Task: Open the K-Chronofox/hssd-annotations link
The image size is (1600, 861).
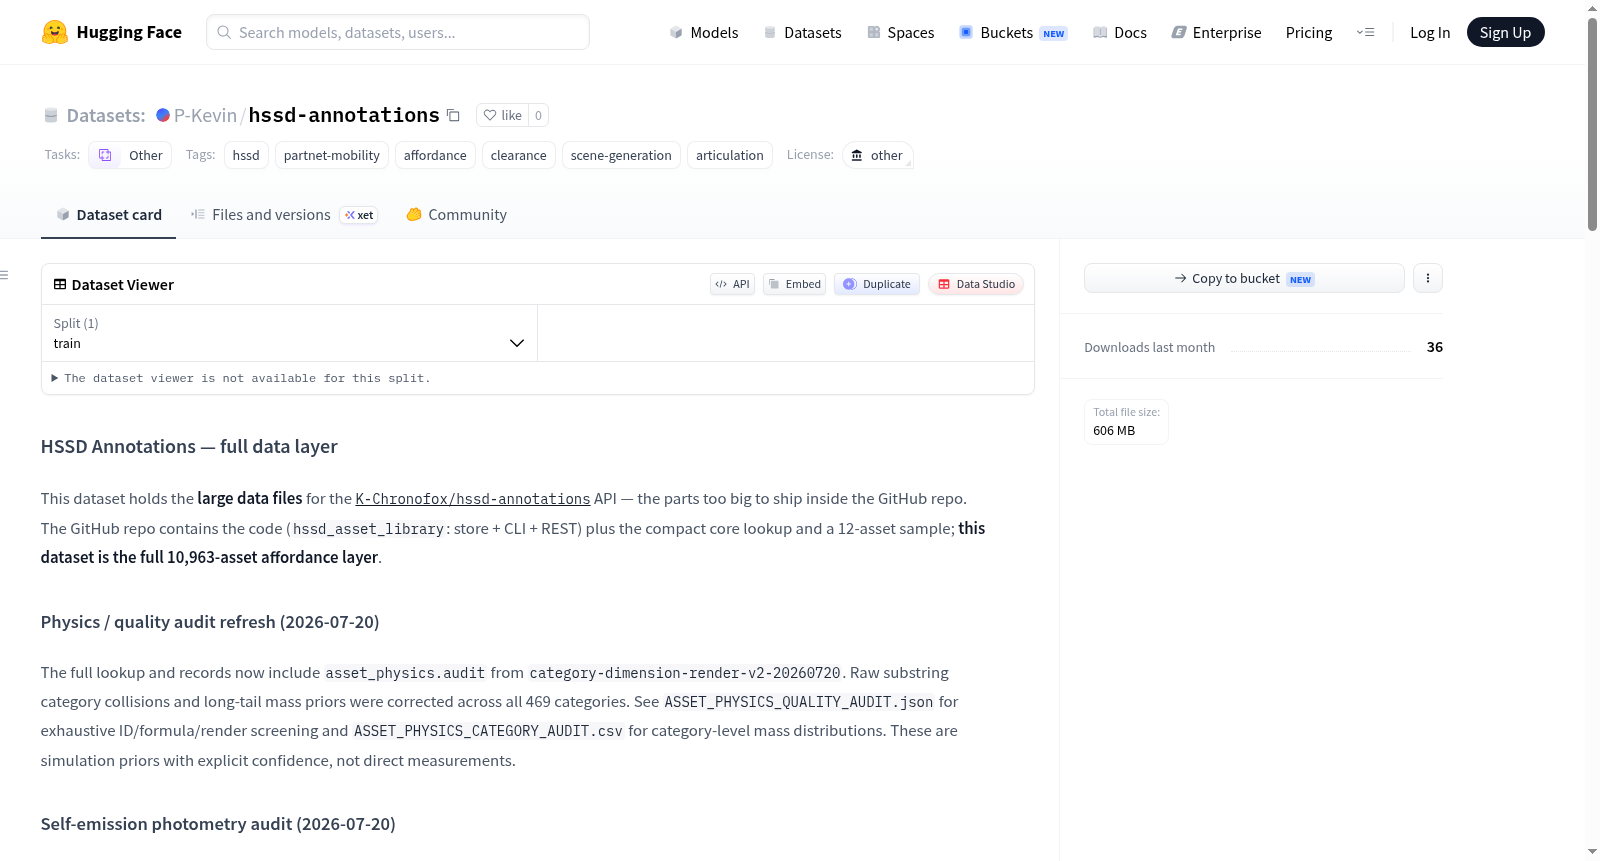Action: [x=473, y=499]
